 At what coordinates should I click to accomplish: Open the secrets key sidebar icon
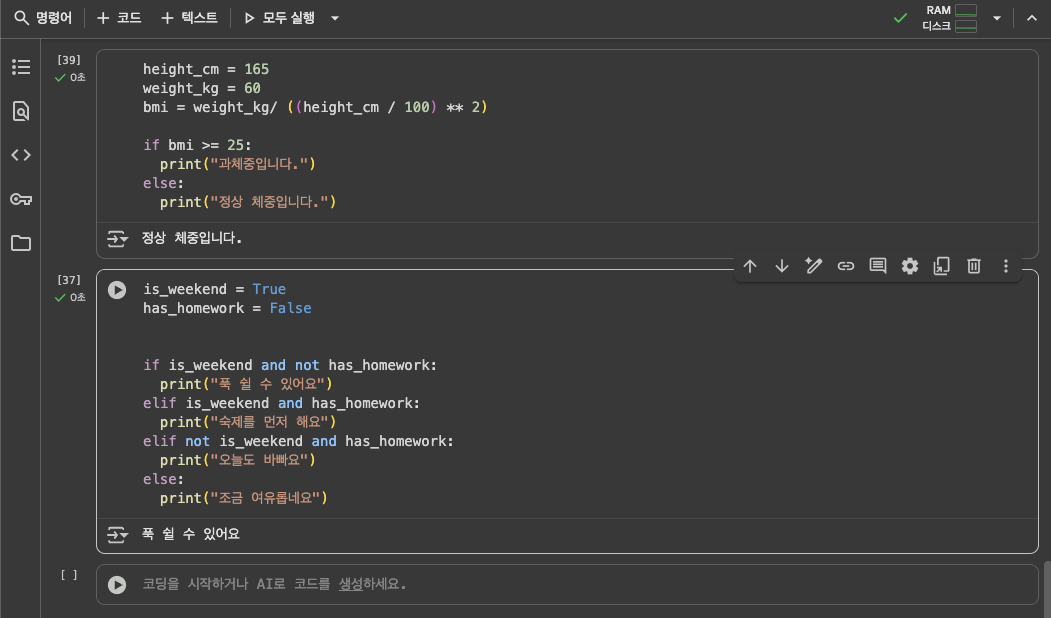coord(21,199)
